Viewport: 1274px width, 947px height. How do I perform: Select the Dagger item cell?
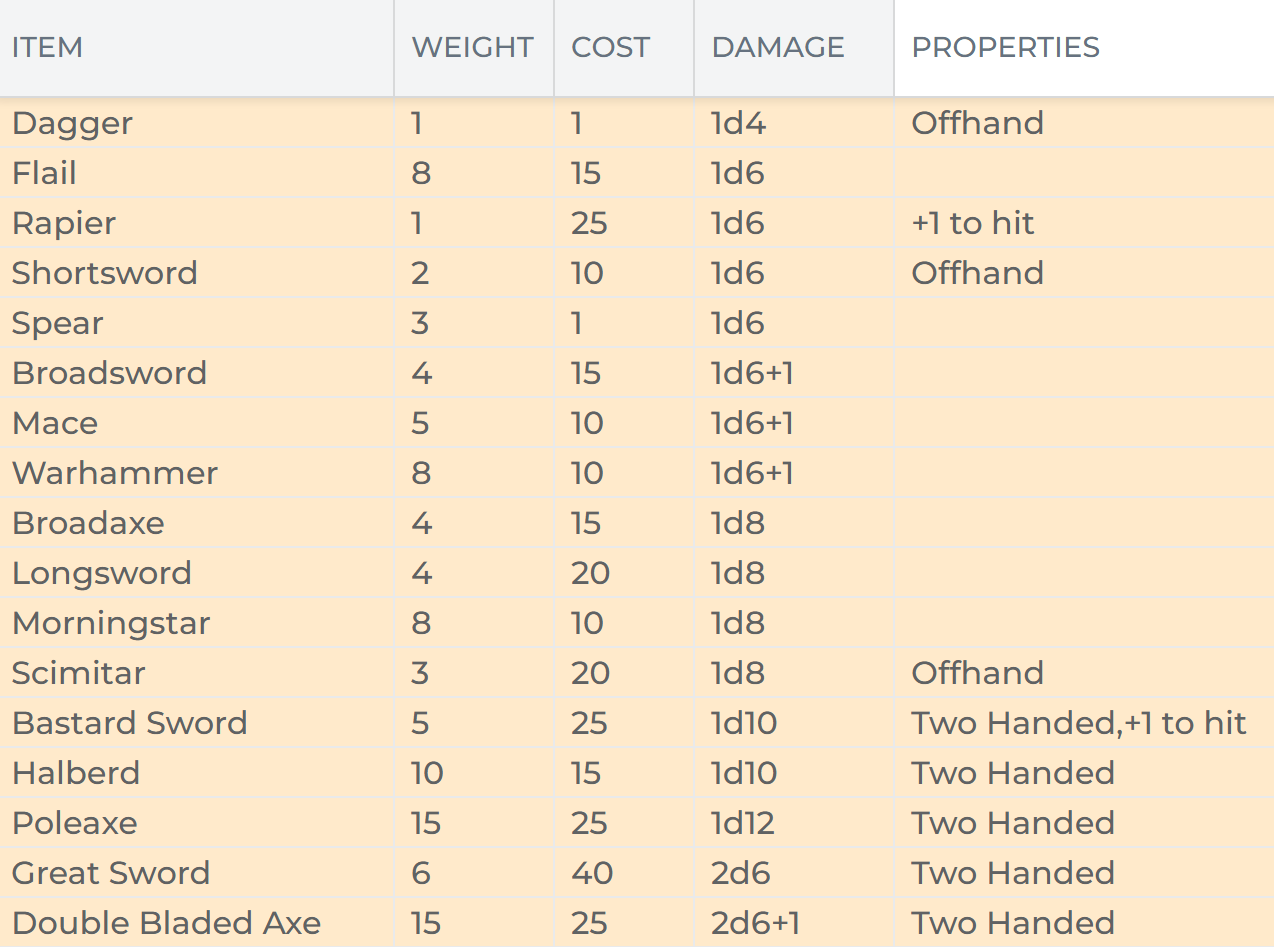pyautogui.click(x=72, y=123)
